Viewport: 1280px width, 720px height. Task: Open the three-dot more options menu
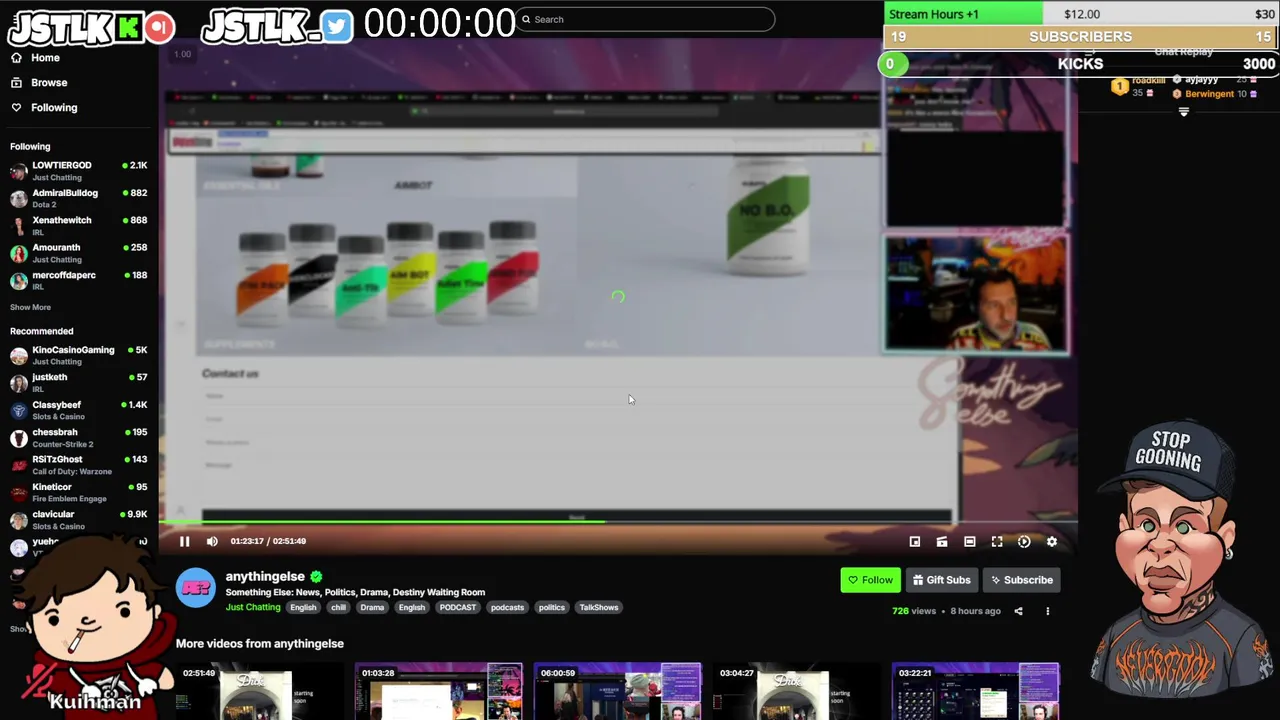coord(1047,611)
